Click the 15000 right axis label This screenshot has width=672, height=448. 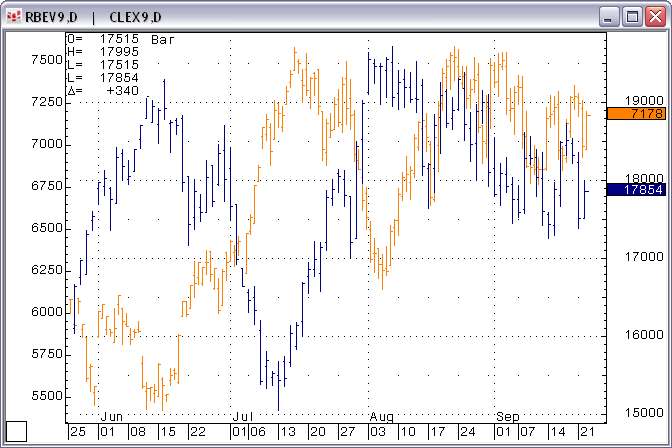click(x=644, y=413)
